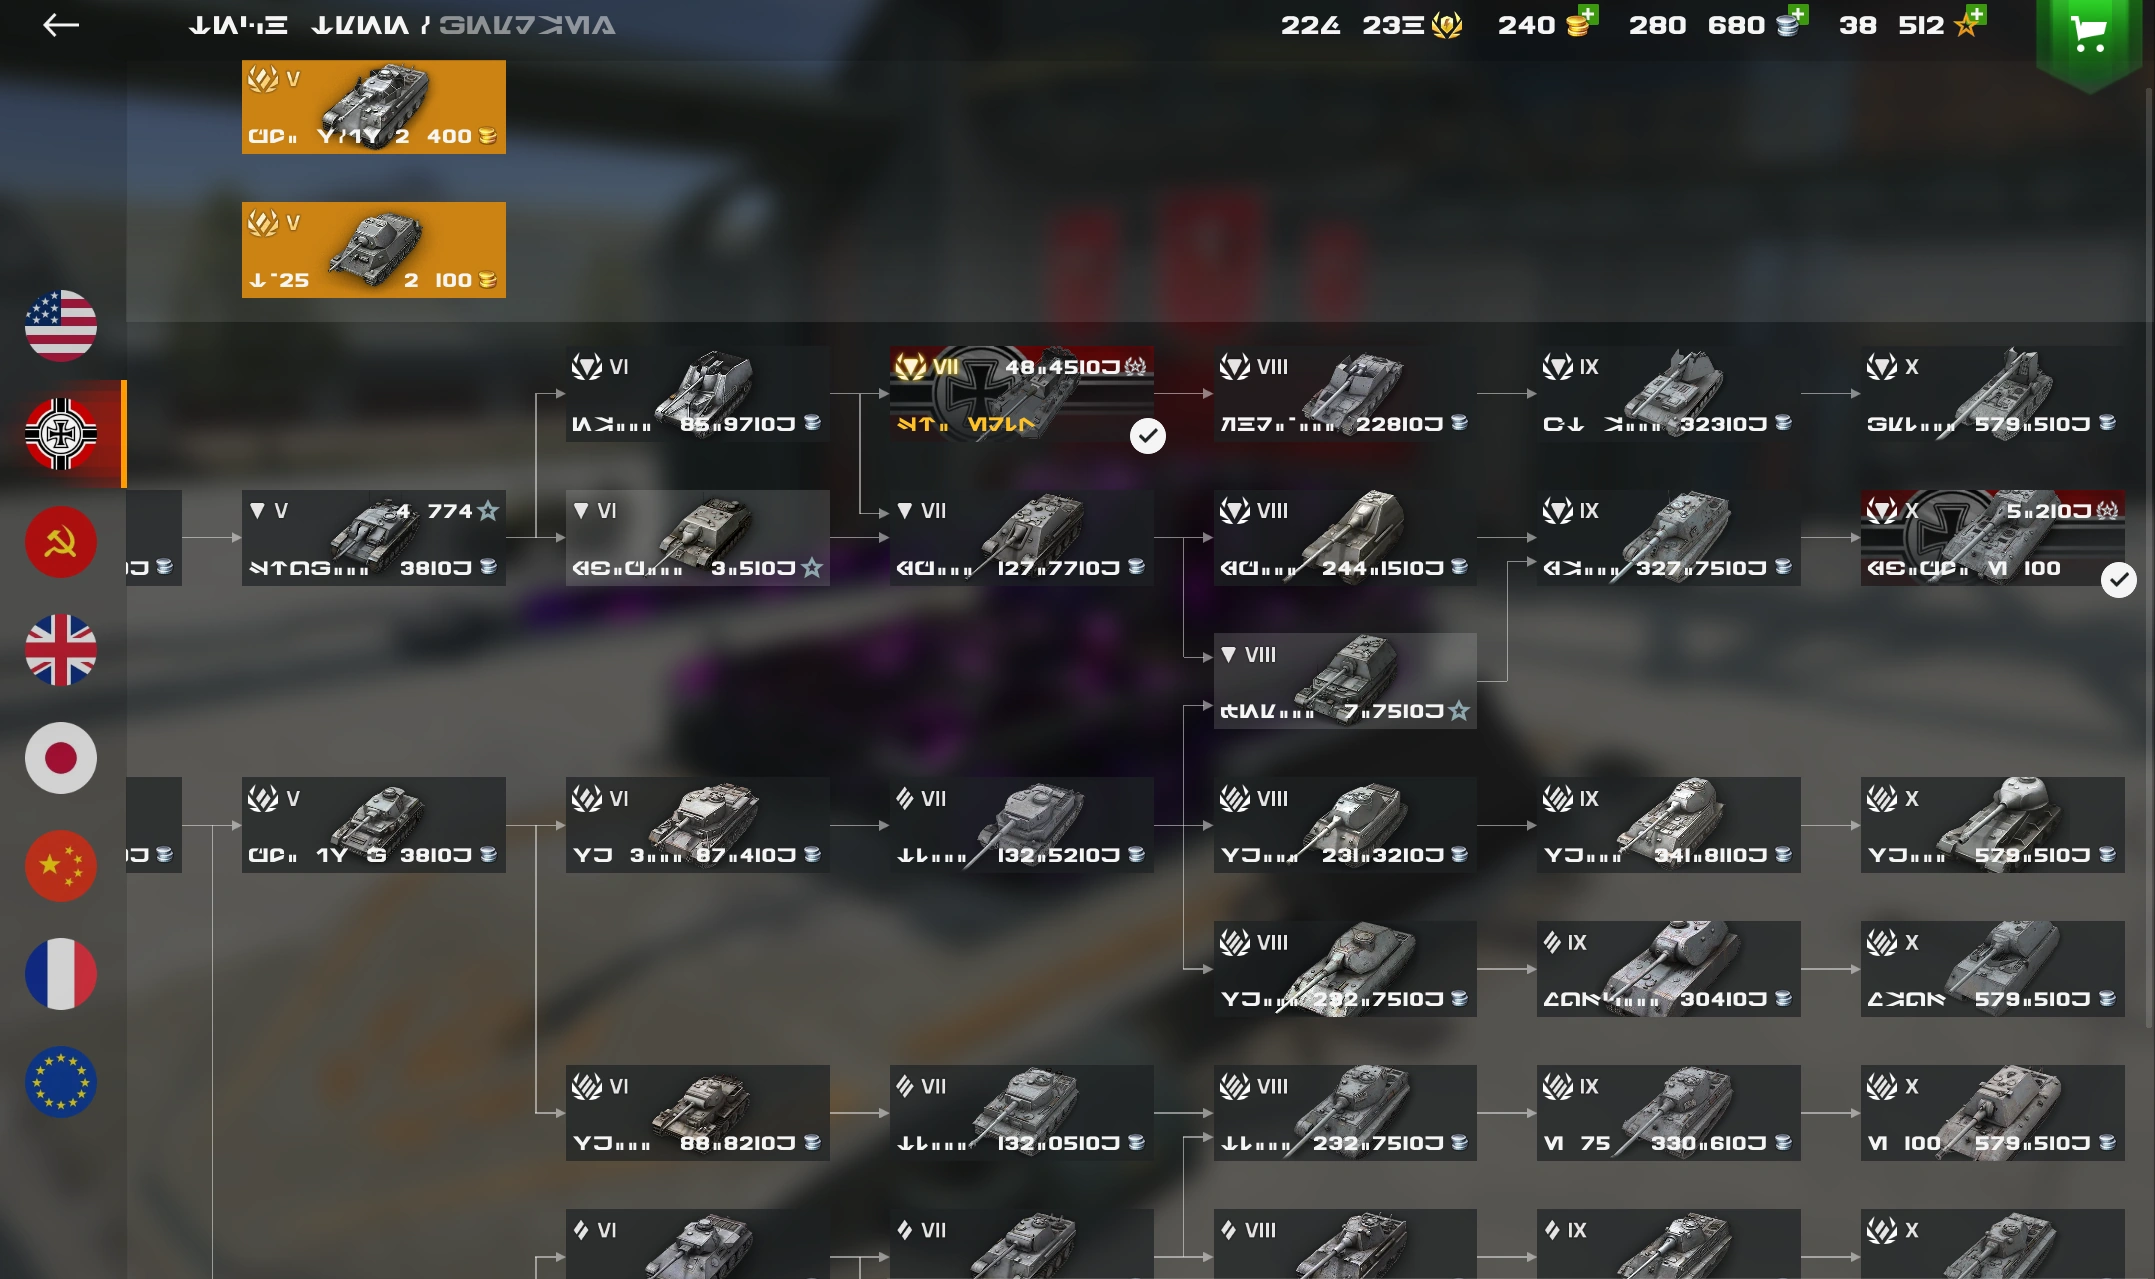This screenshot has height=1279, width=2155.
Task: Choose the China flag nation
Action: 61,866
